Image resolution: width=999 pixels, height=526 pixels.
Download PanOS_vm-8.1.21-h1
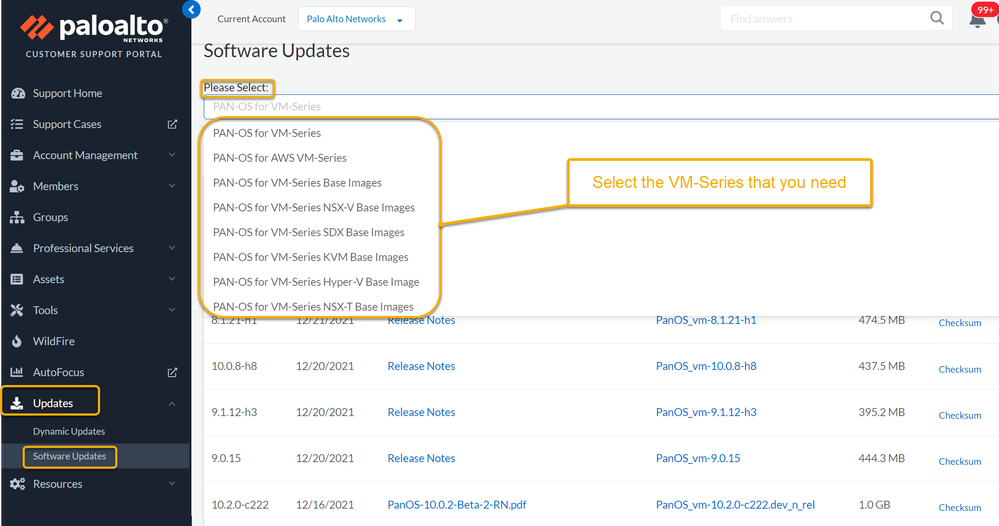click(706, 320)
